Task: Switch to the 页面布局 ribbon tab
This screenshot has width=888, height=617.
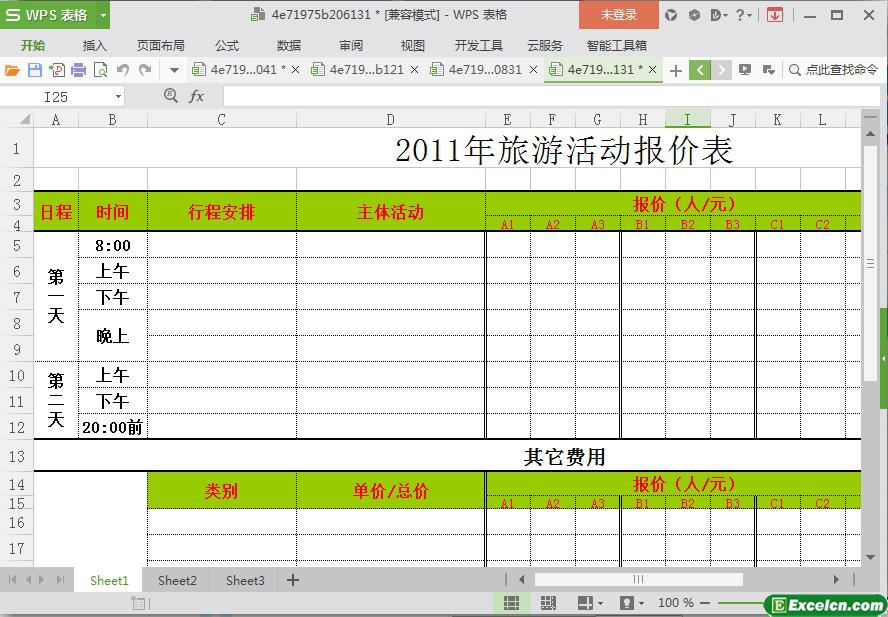Action: [160, 45]
